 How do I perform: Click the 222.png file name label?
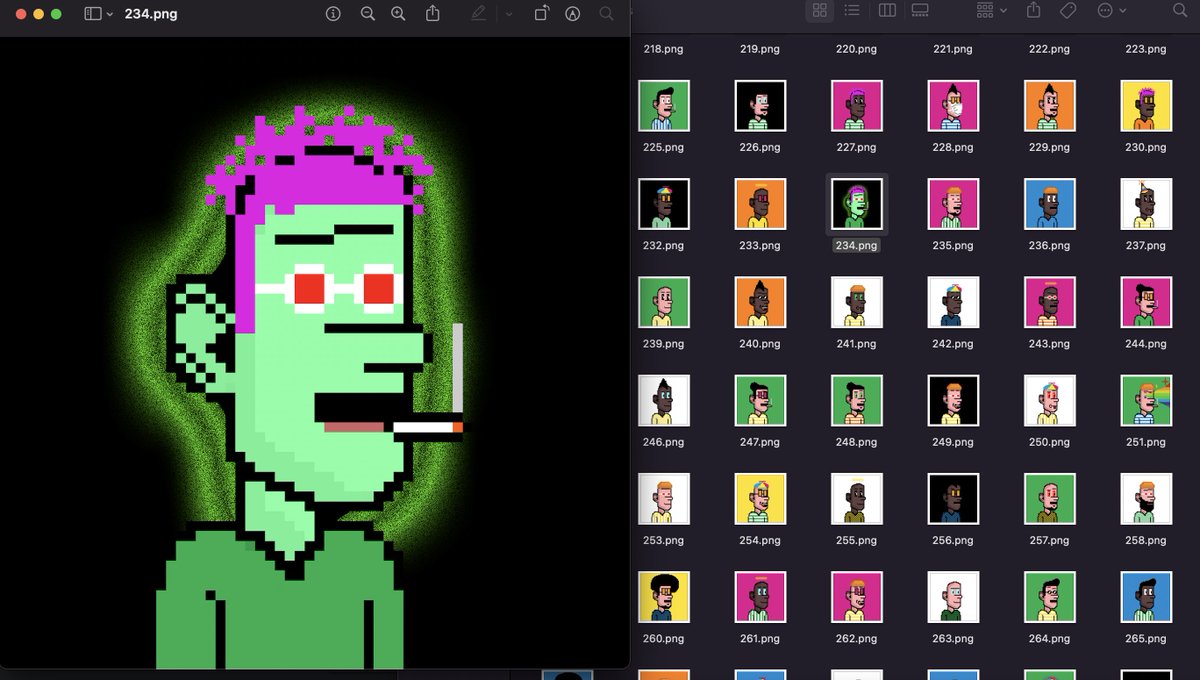pyautogui.click(x=1050, y=49)
